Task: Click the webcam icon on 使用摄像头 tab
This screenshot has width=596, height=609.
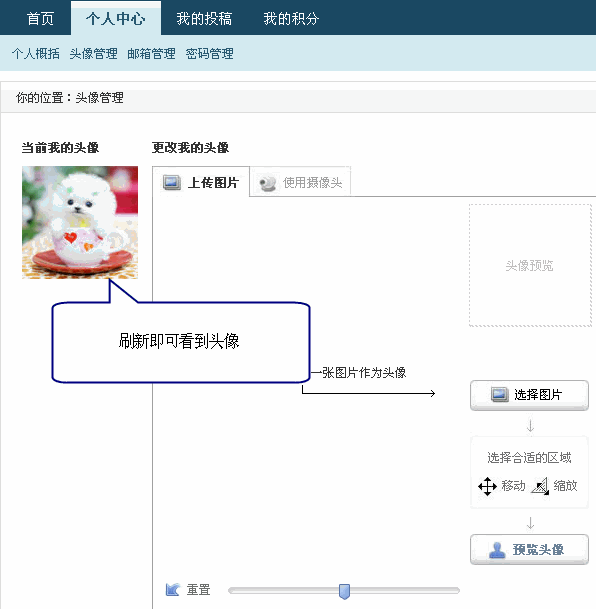Action: 268,183
